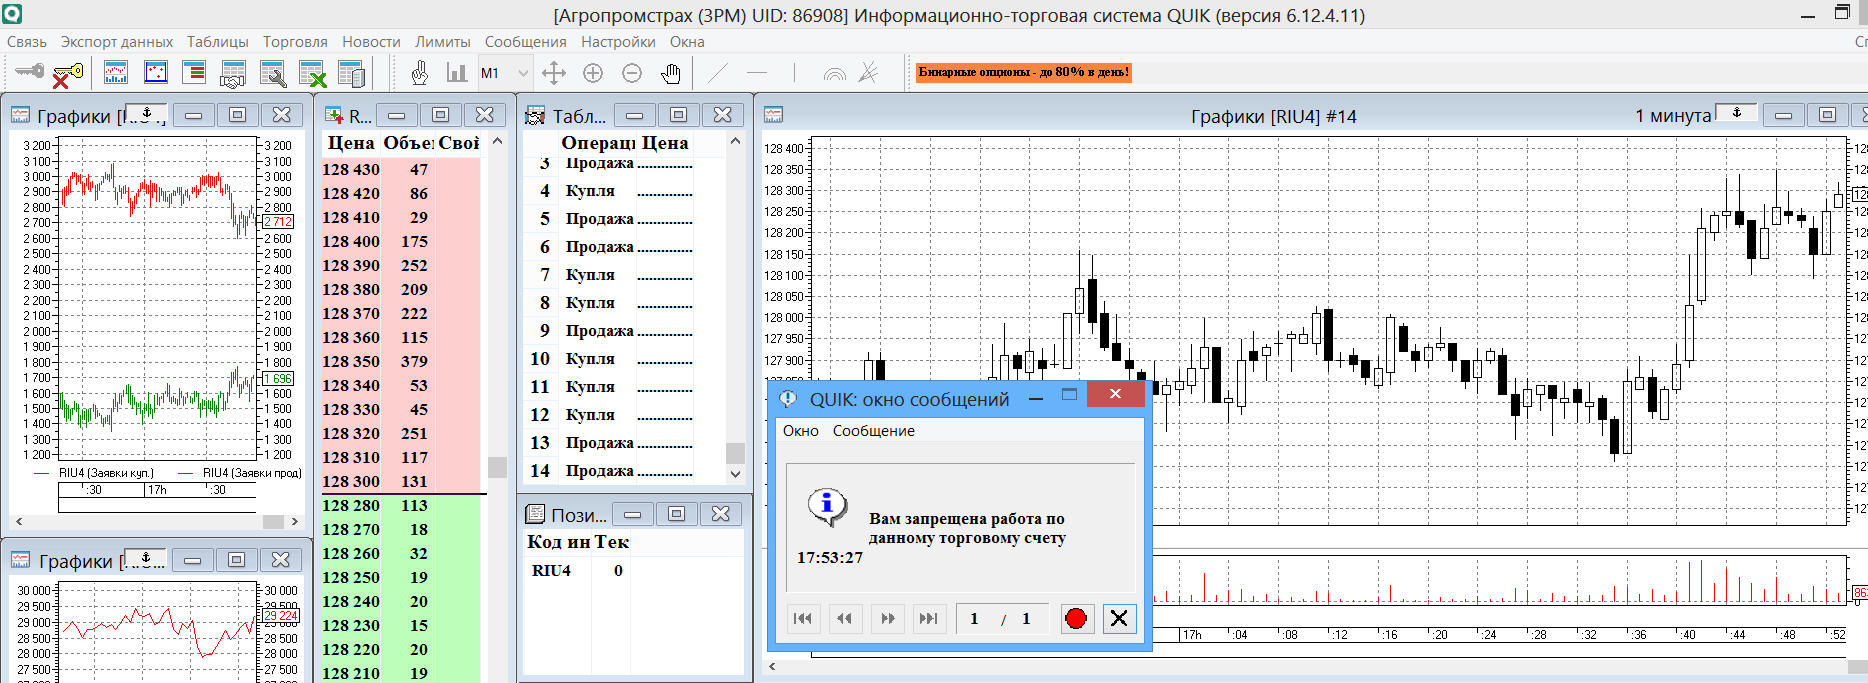Click the anchor dock button in RIU4 #14 chart
Viewport: 1868px width, 683px height.
[x=1736, y=114]
